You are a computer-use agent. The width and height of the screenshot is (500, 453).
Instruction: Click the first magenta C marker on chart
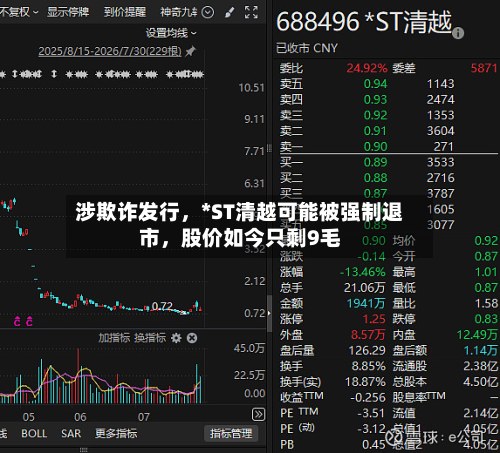(x=17, y=321)
